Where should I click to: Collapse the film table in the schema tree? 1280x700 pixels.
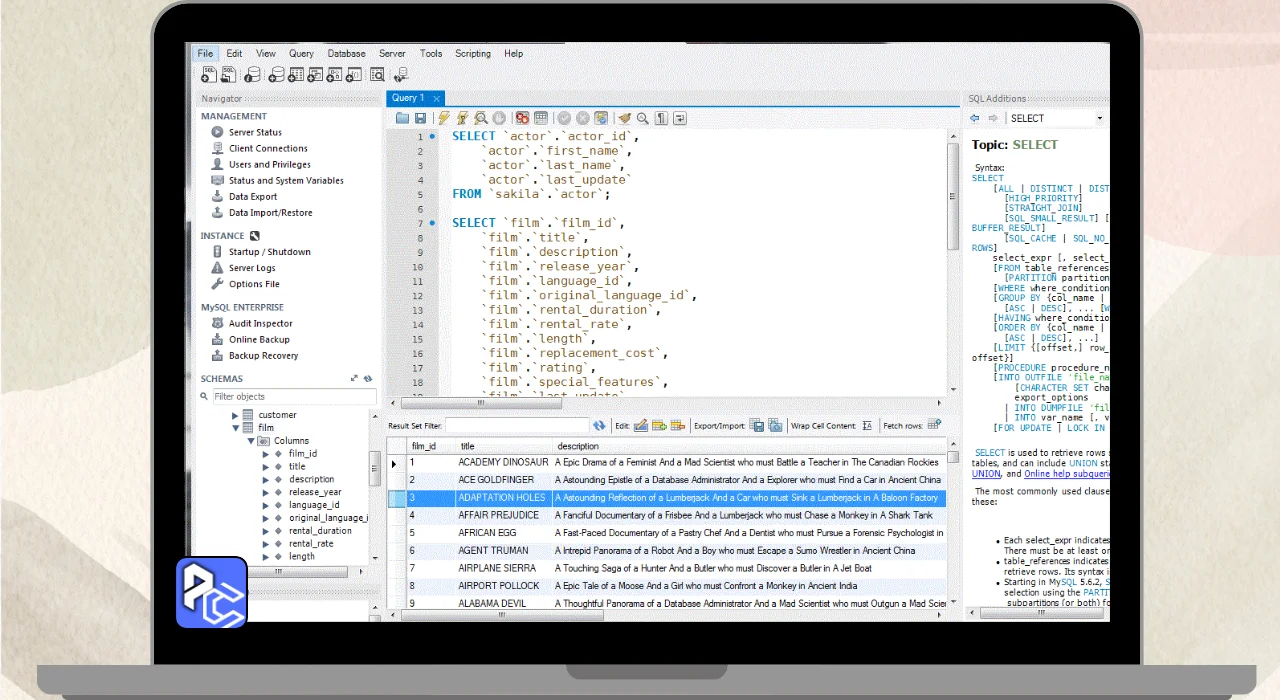click(237, 428)
